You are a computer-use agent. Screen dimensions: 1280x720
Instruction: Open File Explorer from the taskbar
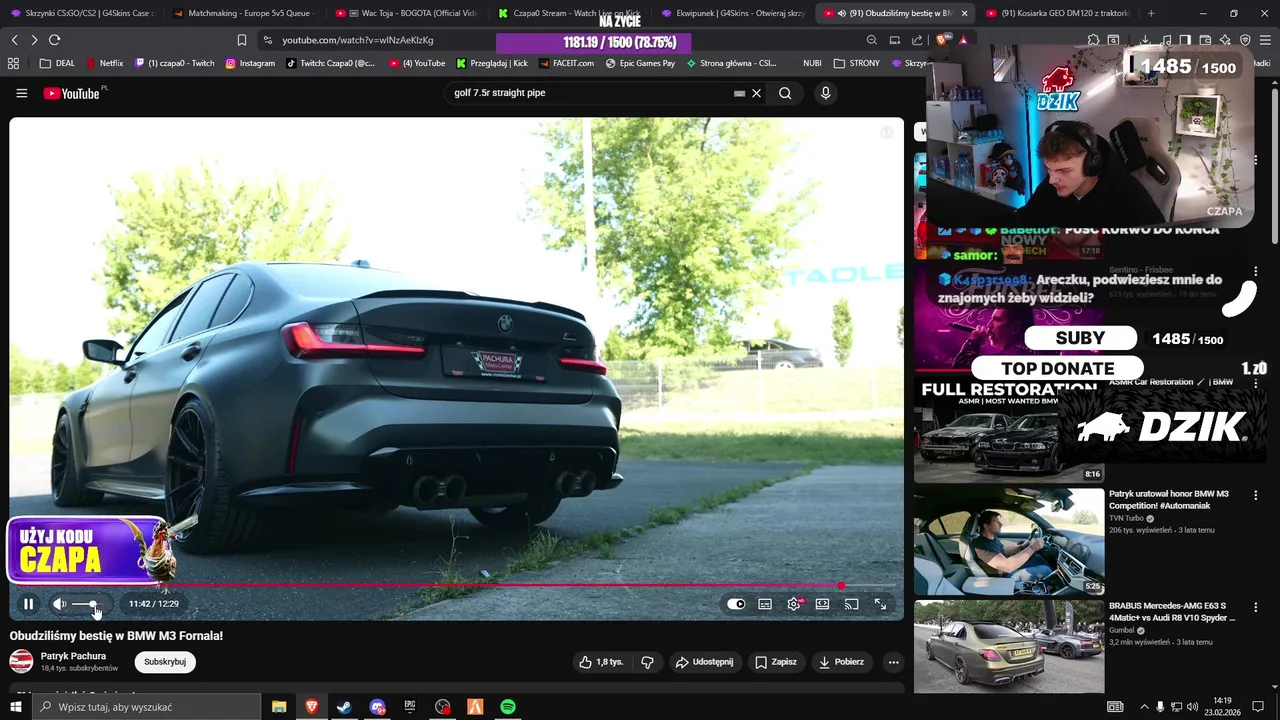tap(279, 707)
